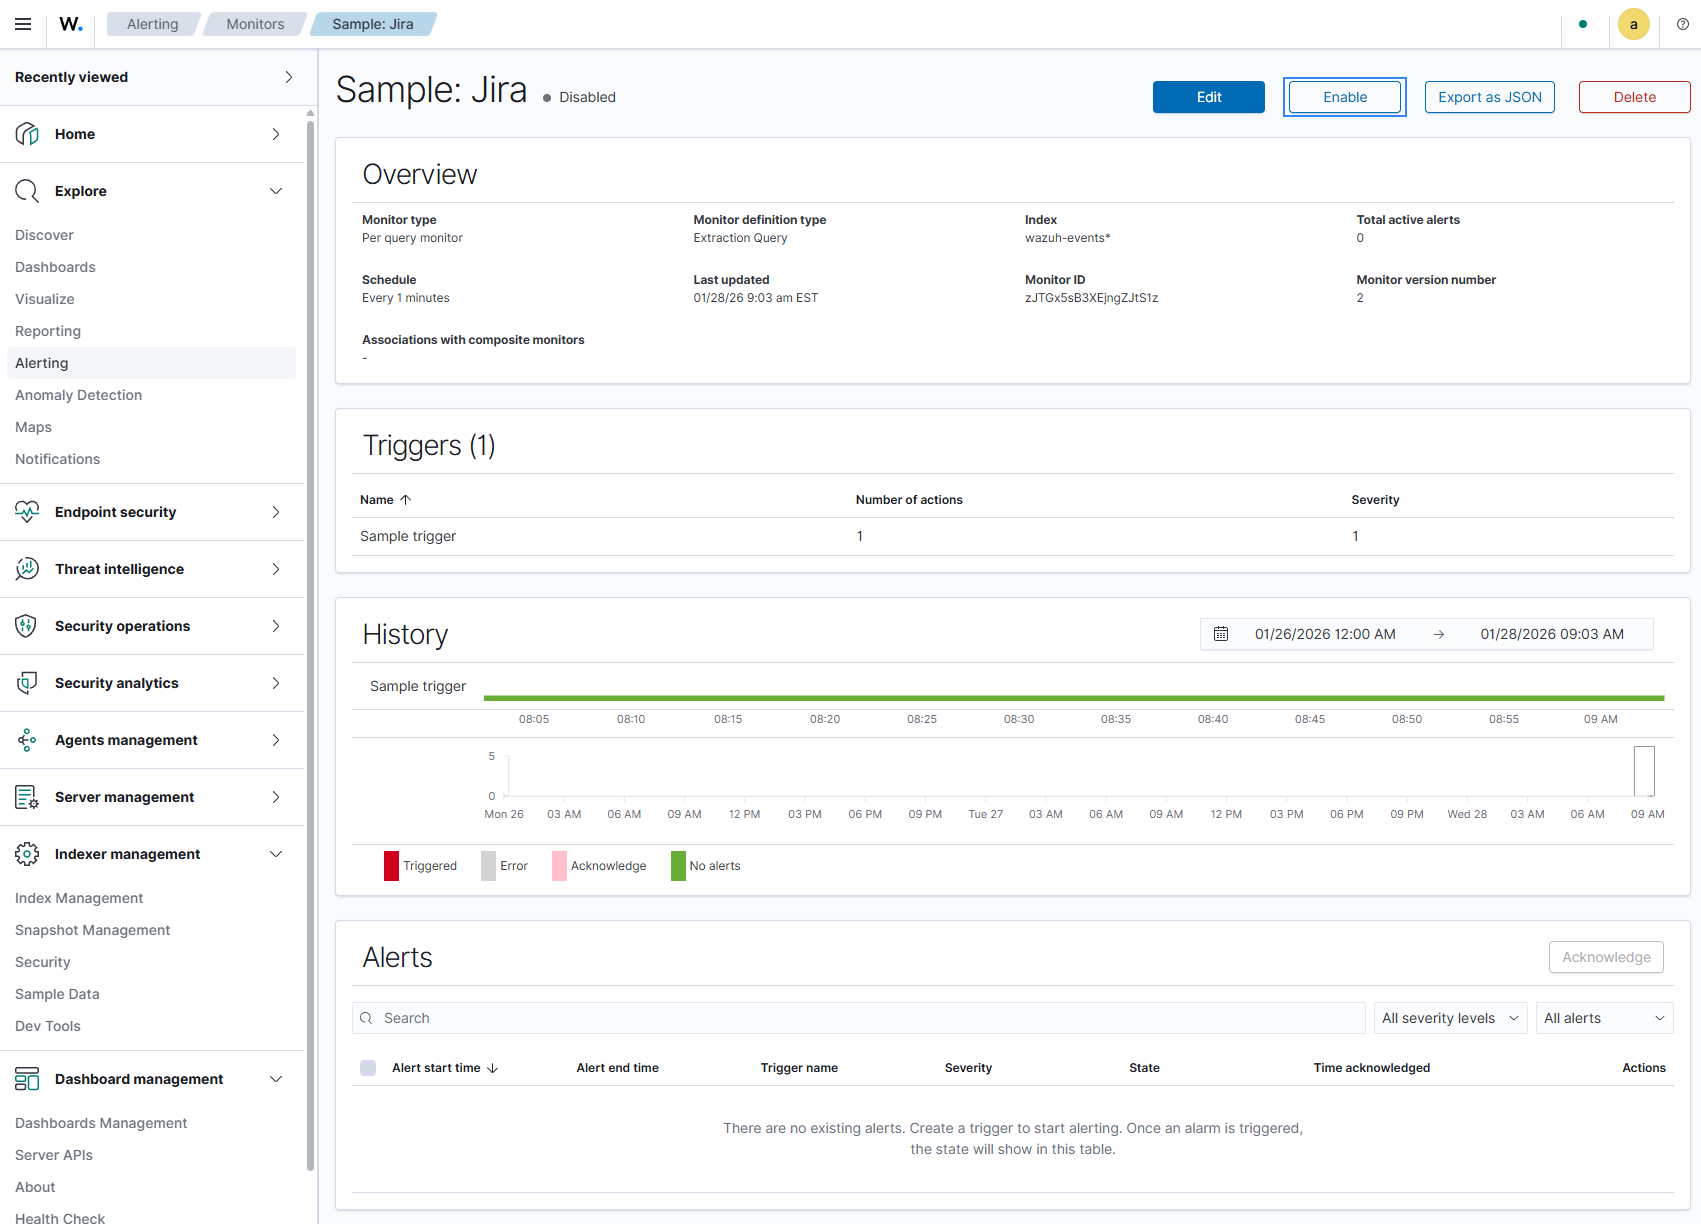Open Anomaly Detection in the sidebar

(x=79, y=395)
